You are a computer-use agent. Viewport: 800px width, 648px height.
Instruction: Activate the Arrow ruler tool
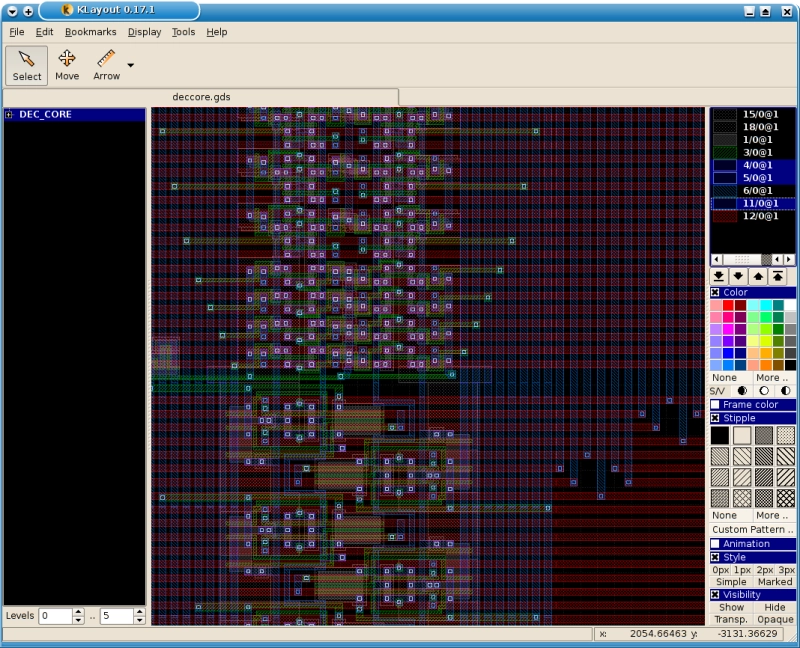coord(107,65)
